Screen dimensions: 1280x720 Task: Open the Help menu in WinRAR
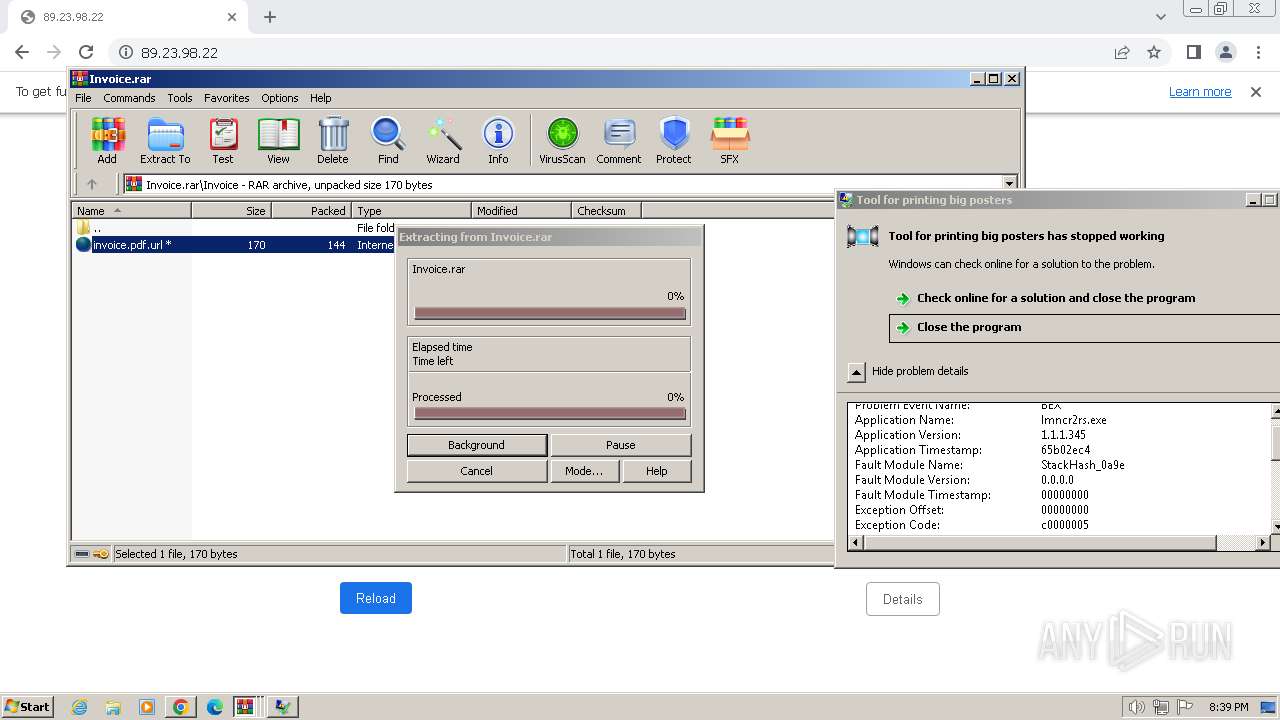pos(320,98)
